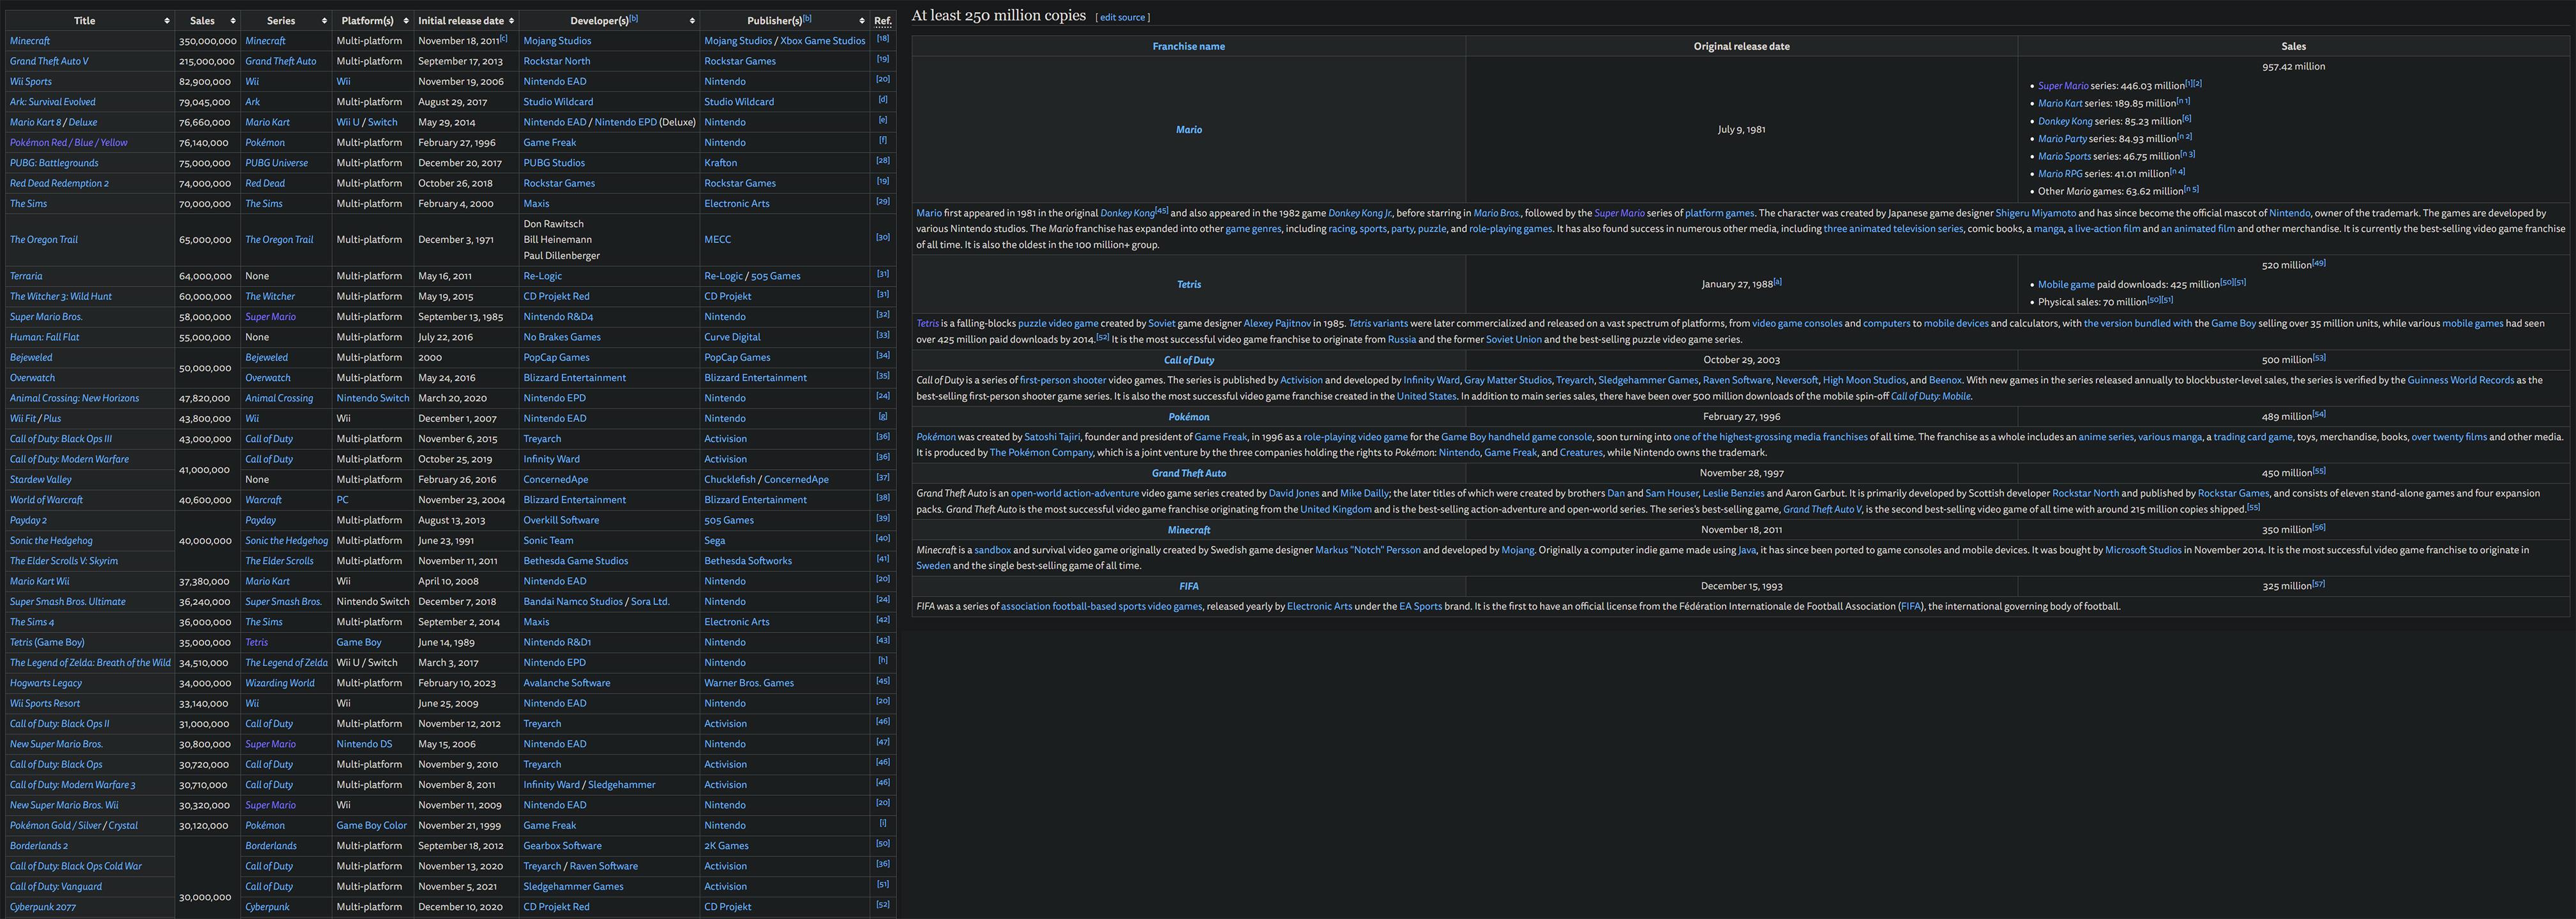Image resolution: width=2576 pixels, height=919 pixels.
Task: Open the Human: Fall Flat link
Action: (44, 337)
